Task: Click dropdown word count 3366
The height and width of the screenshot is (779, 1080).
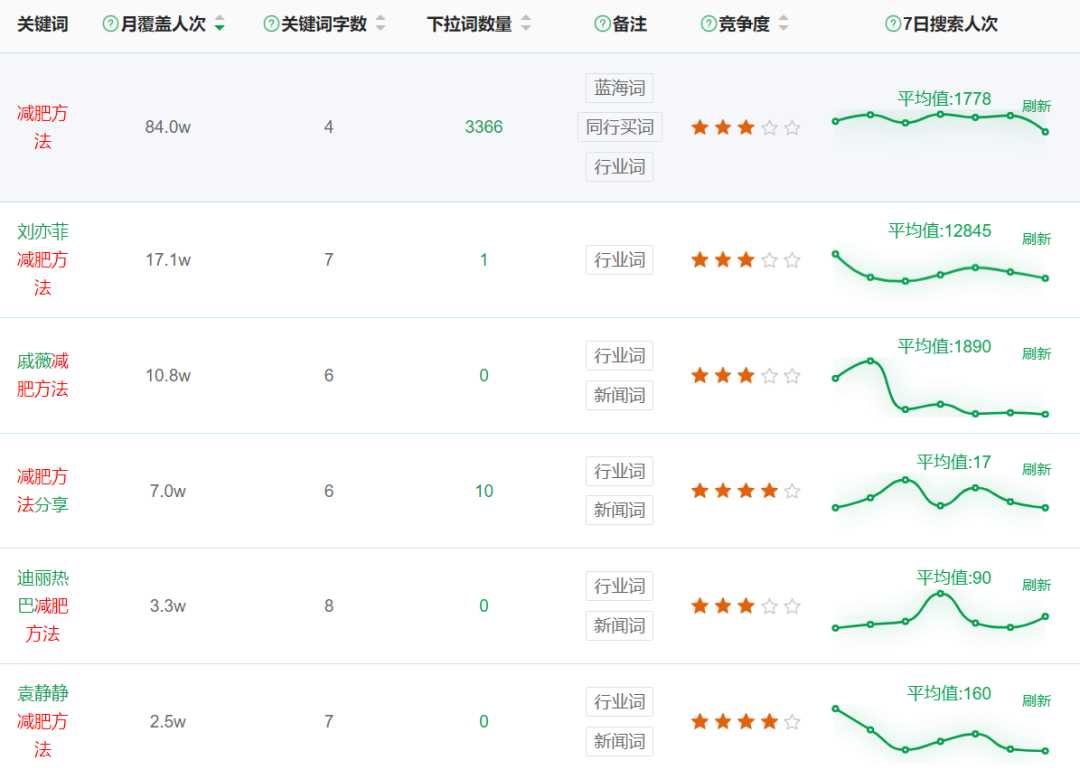Action: [x=483, y=127]
